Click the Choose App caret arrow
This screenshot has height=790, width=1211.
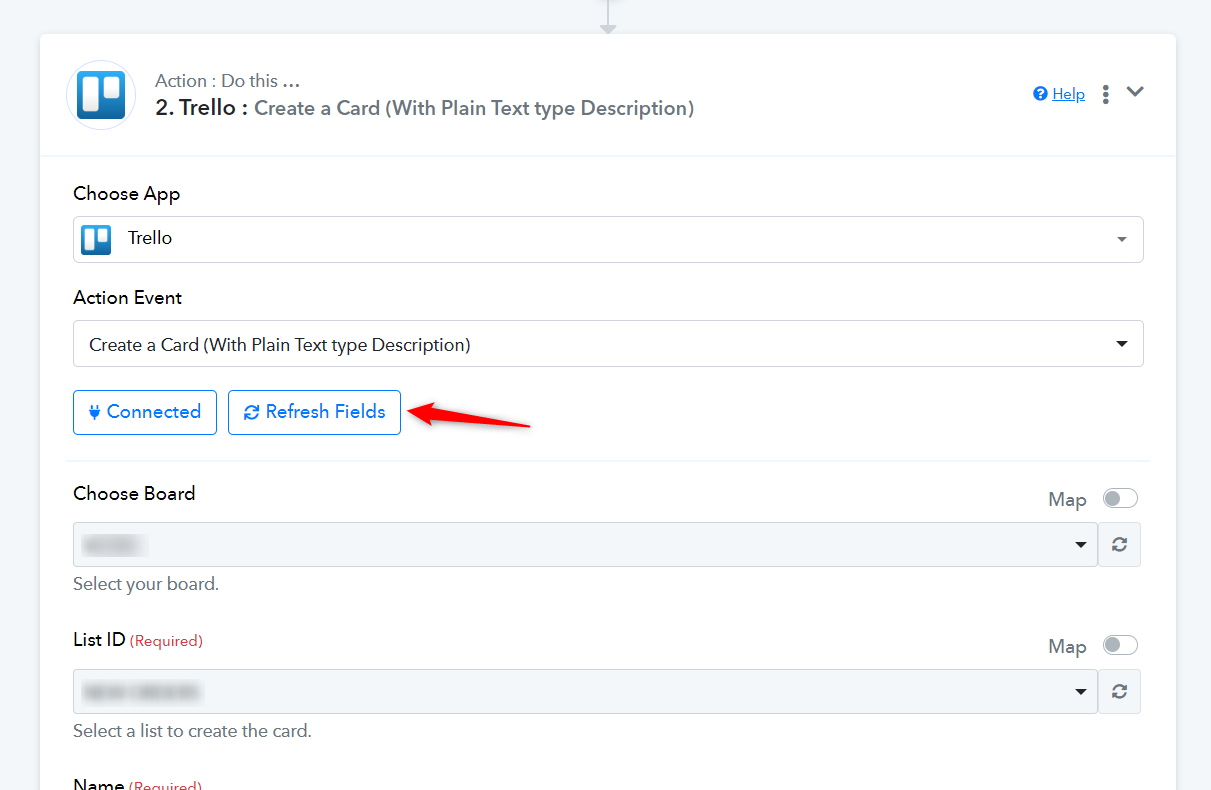[1122, 240]
